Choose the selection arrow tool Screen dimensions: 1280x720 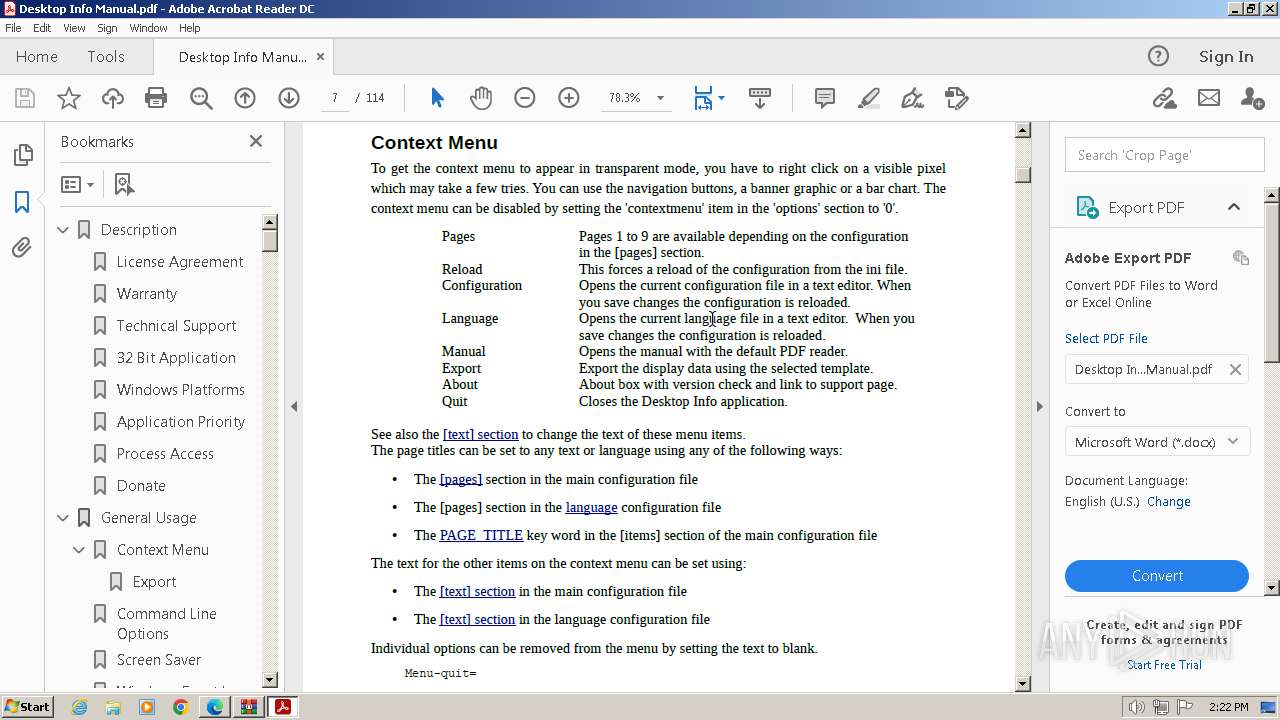437,98
